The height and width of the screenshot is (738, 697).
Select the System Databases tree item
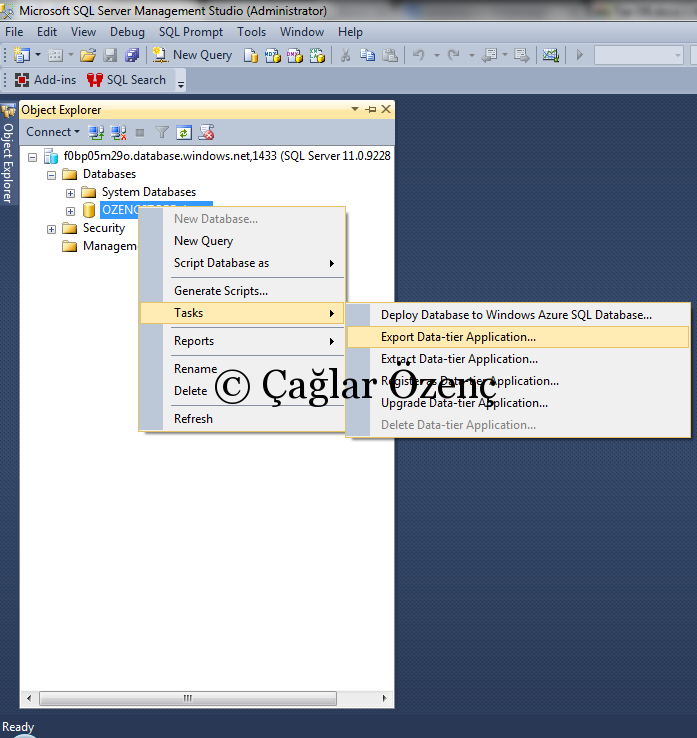pos(149,192)
